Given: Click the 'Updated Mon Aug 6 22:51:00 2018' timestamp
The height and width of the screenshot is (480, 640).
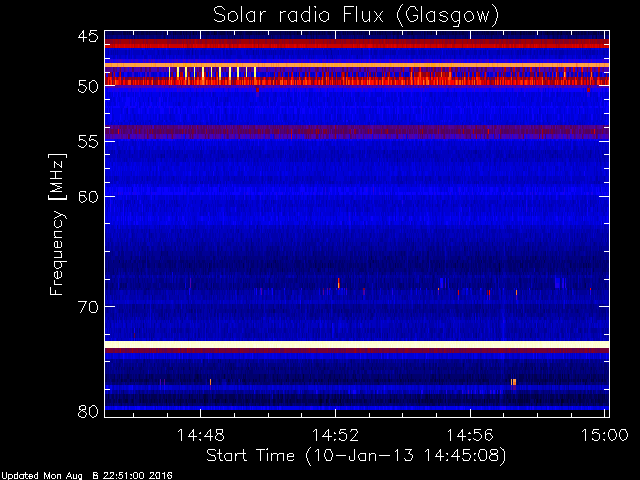Looking at the screenshot, I should coord(86,476).
